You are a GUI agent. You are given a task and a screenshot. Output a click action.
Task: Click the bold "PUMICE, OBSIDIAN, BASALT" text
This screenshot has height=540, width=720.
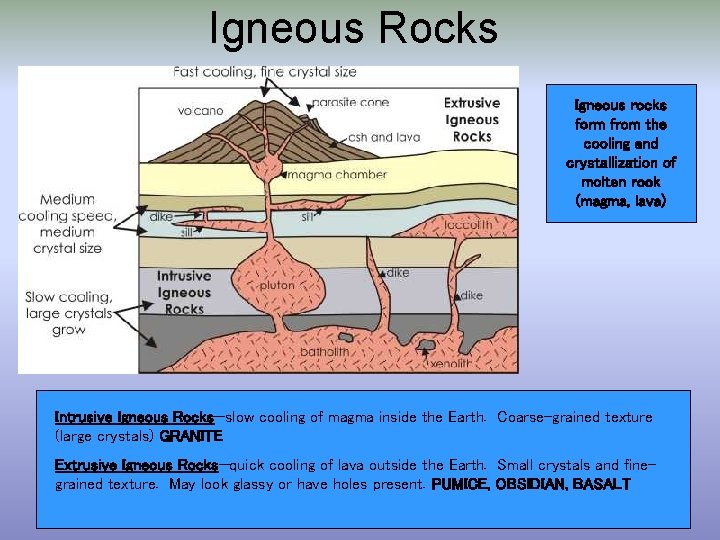click(x=531, y=484)
